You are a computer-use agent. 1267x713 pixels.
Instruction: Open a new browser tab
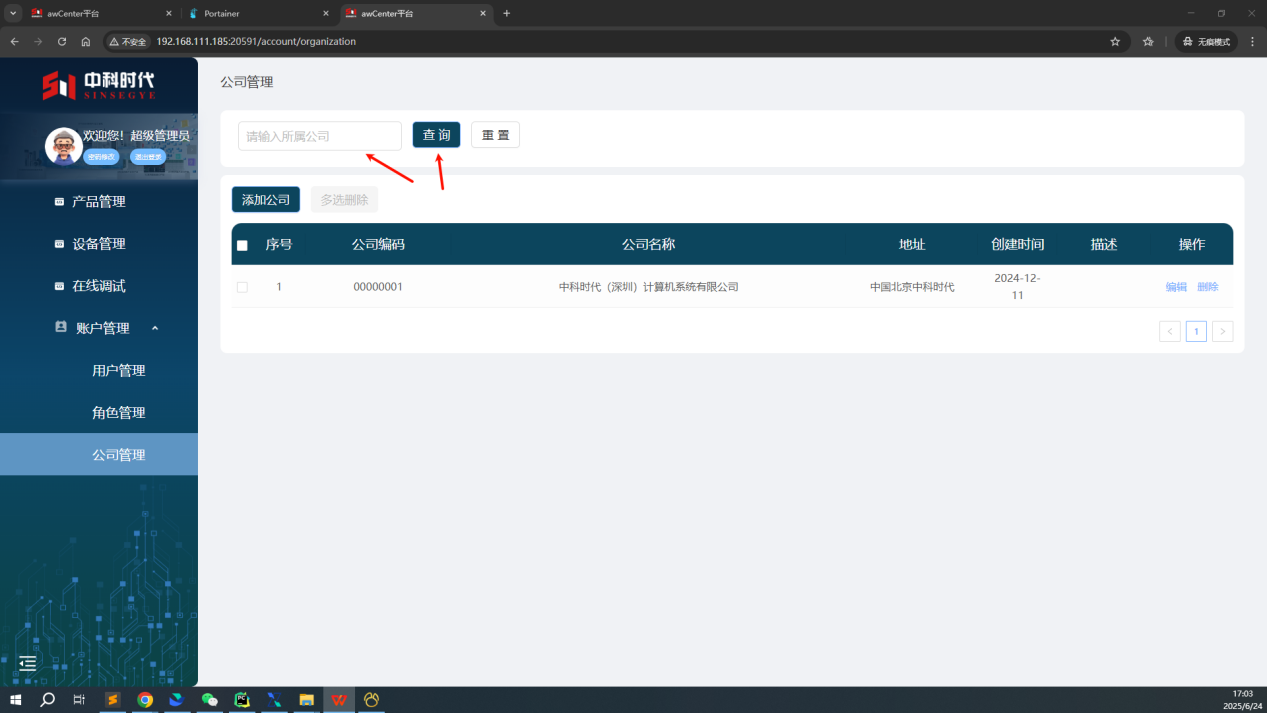point(507,13)
